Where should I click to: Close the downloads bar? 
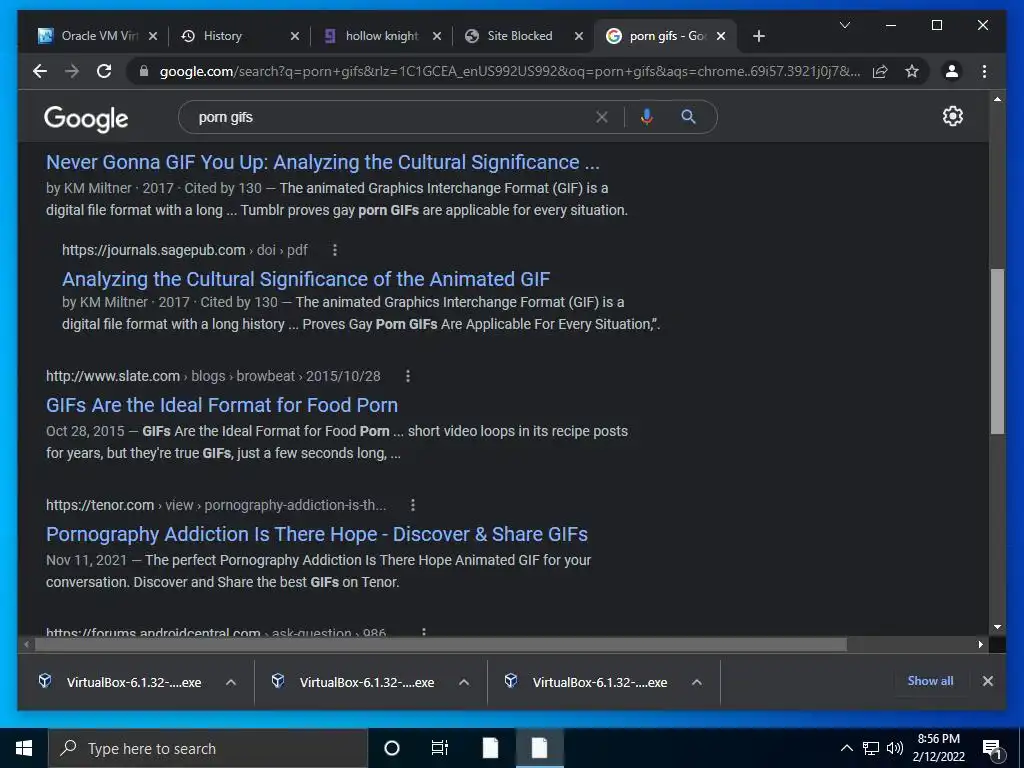(987, 681)
